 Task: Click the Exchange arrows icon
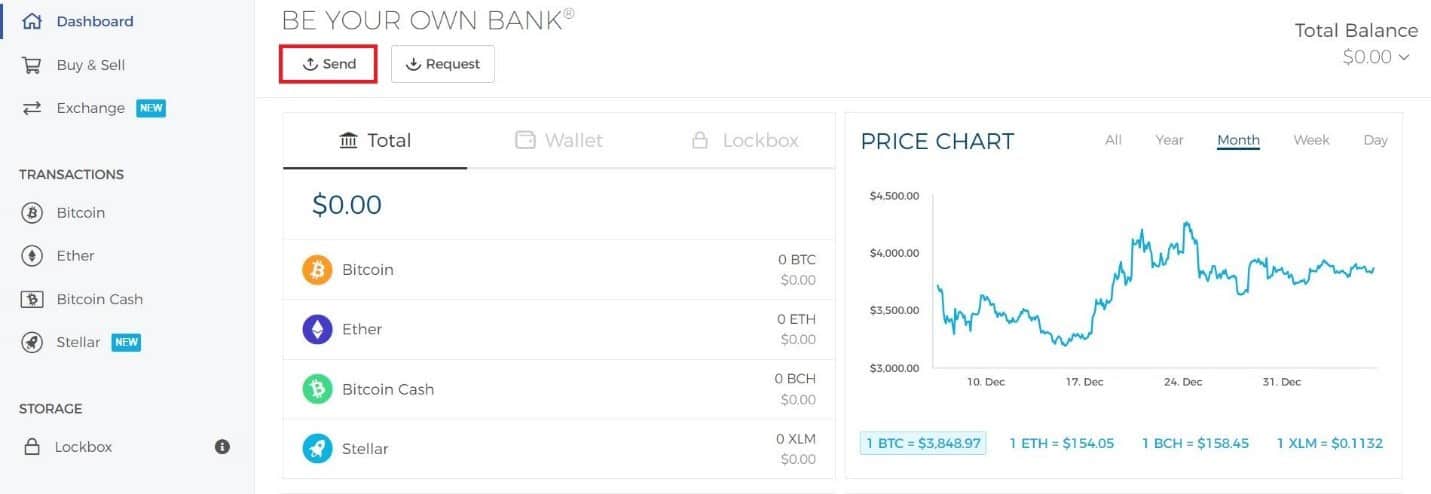pos(32,108)
